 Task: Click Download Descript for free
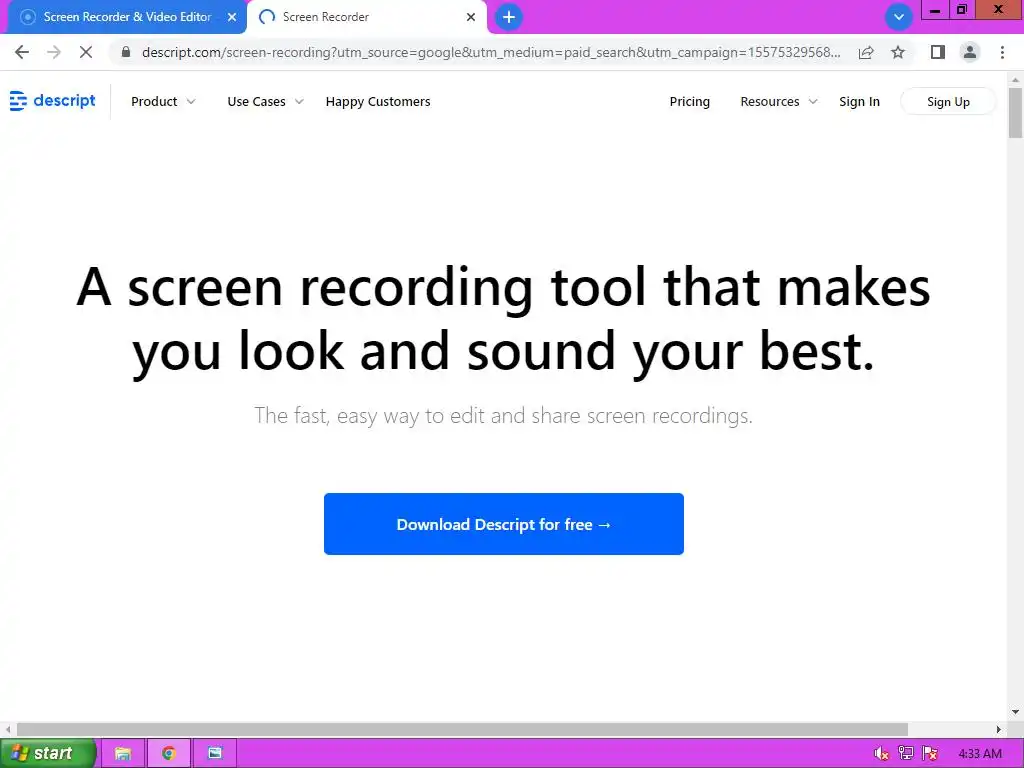tap(504, 524)
